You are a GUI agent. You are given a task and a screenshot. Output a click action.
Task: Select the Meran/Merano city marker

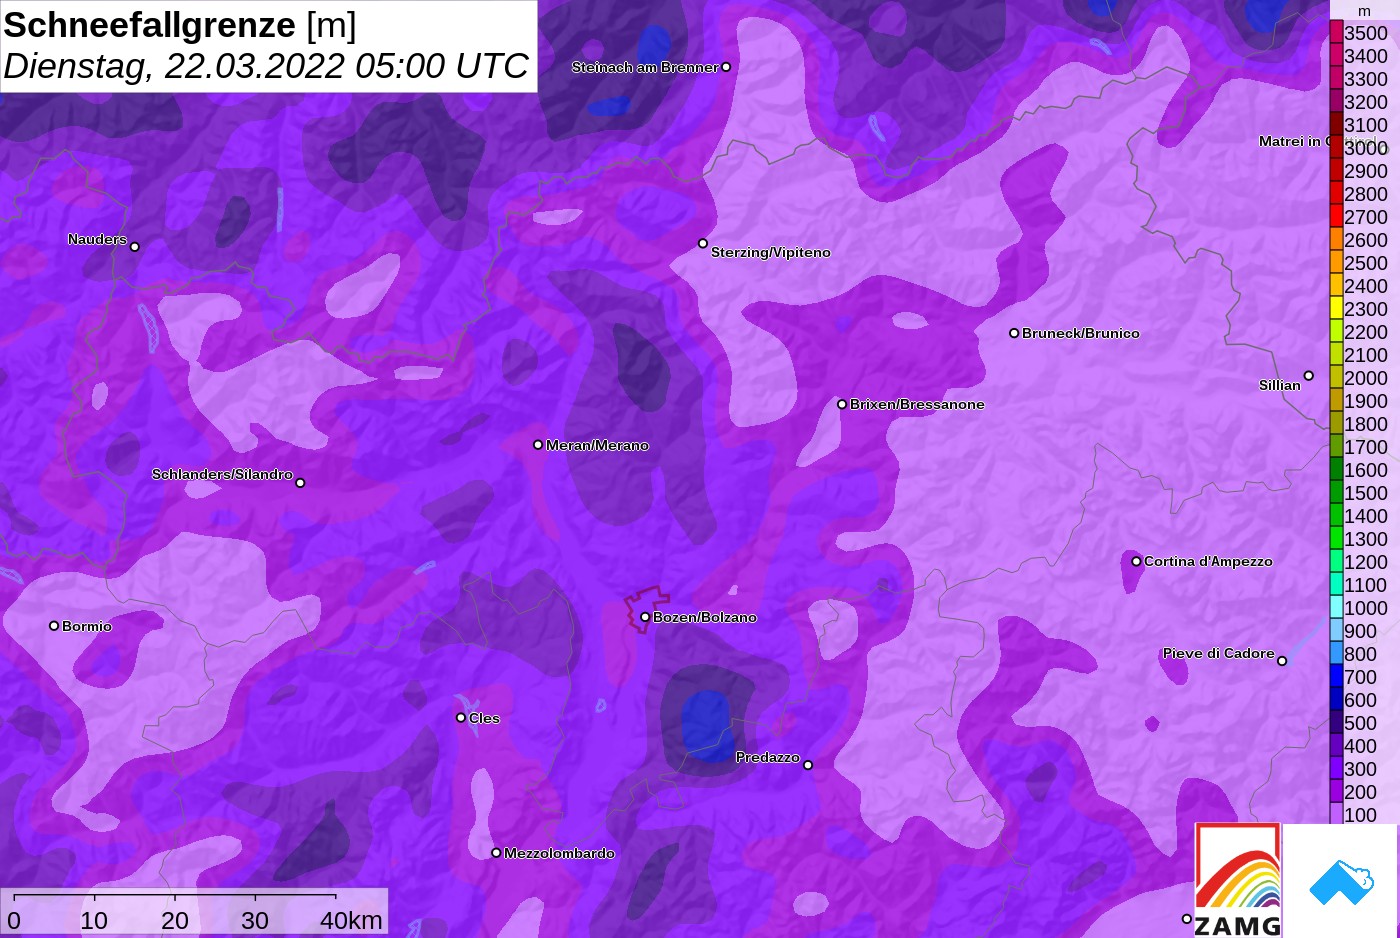pos(538,445)
